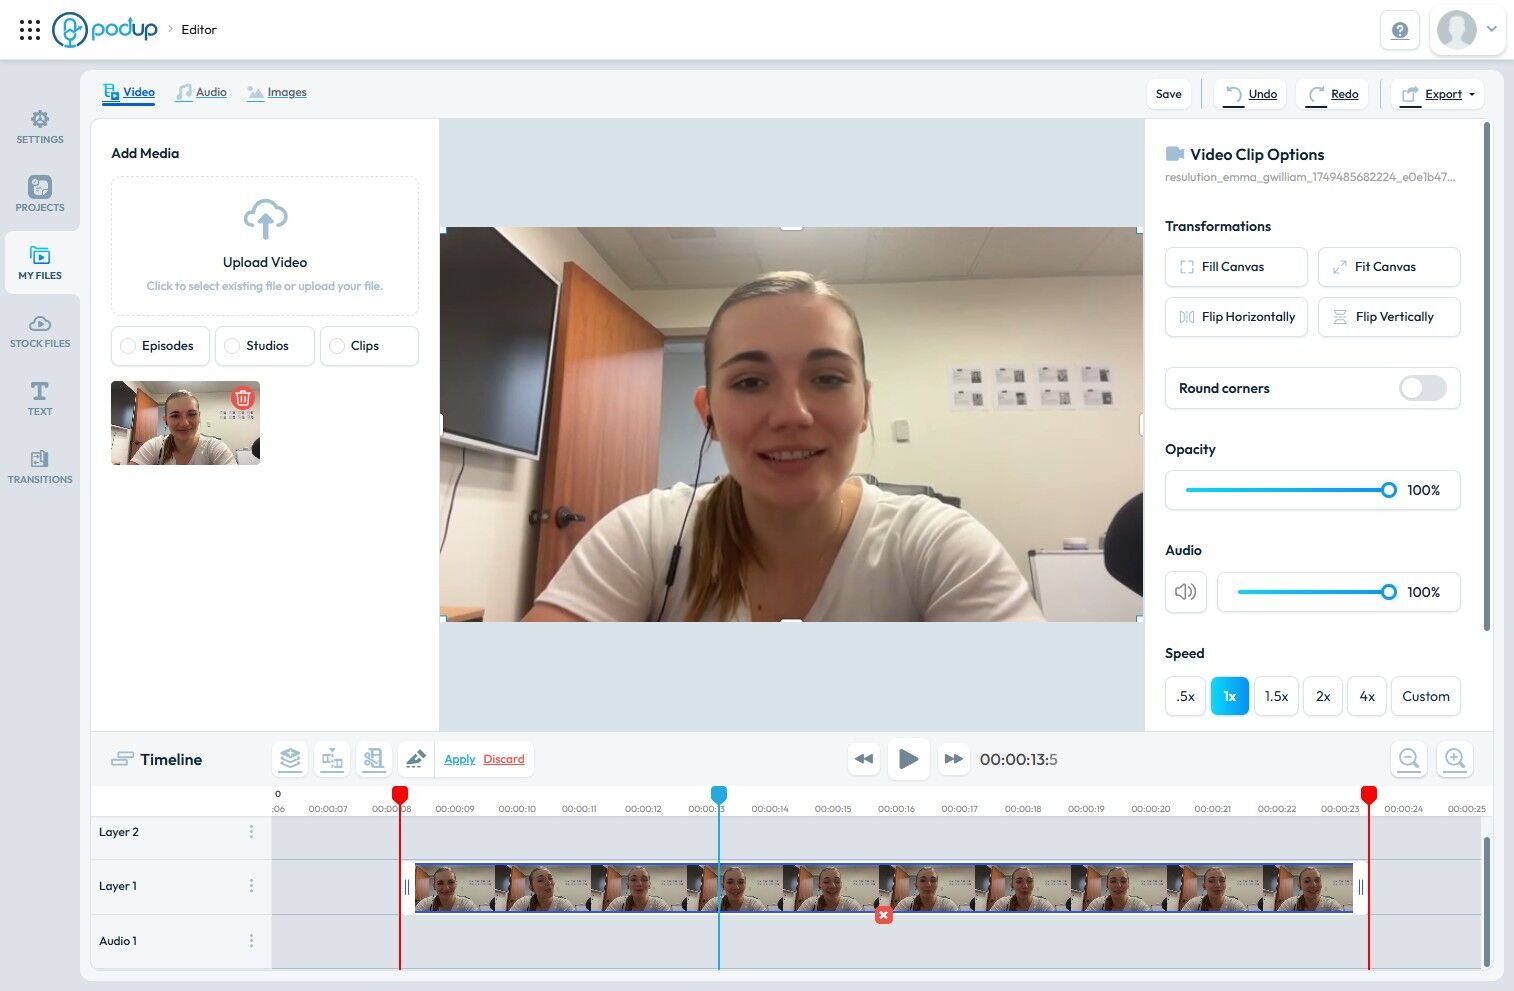The image size is (1514, 991).
Task: Click the Upload Video area
Action: 265,246
